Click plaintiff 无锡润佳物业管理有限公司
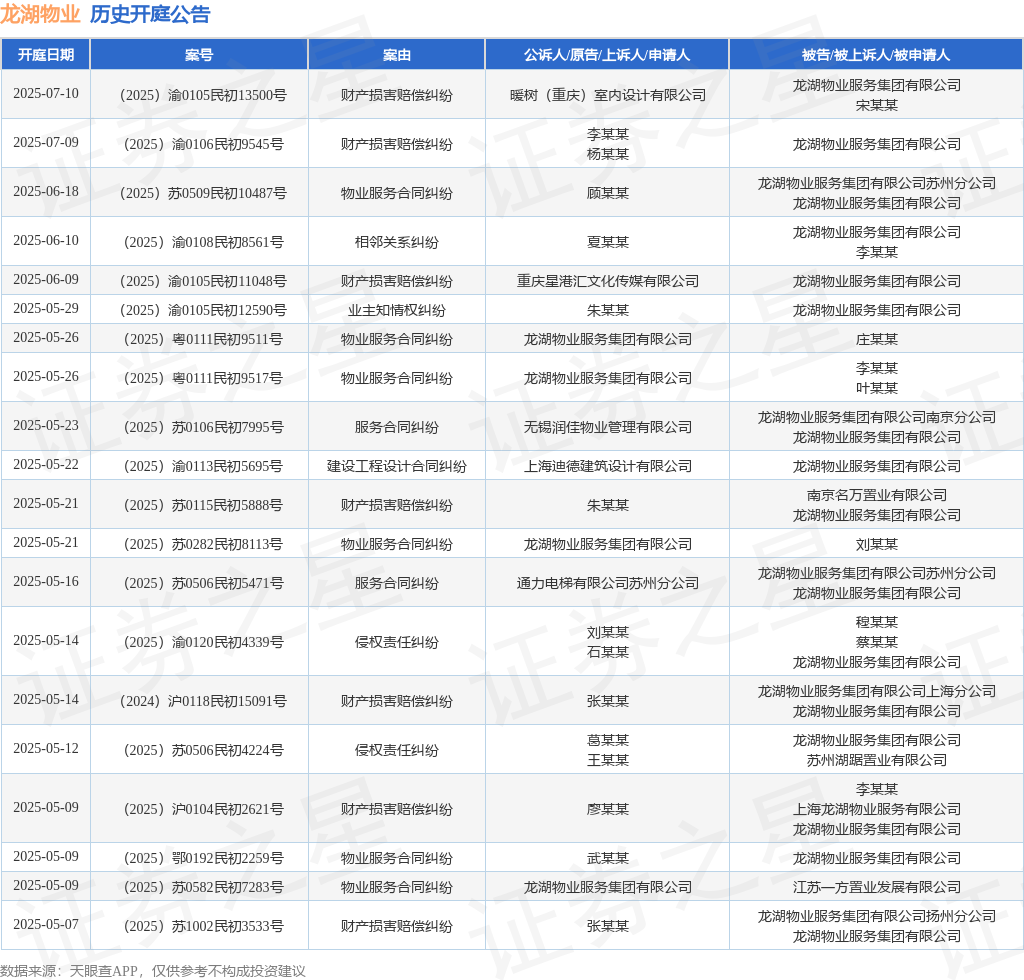Screen dimensions: 1024x980 607,428
